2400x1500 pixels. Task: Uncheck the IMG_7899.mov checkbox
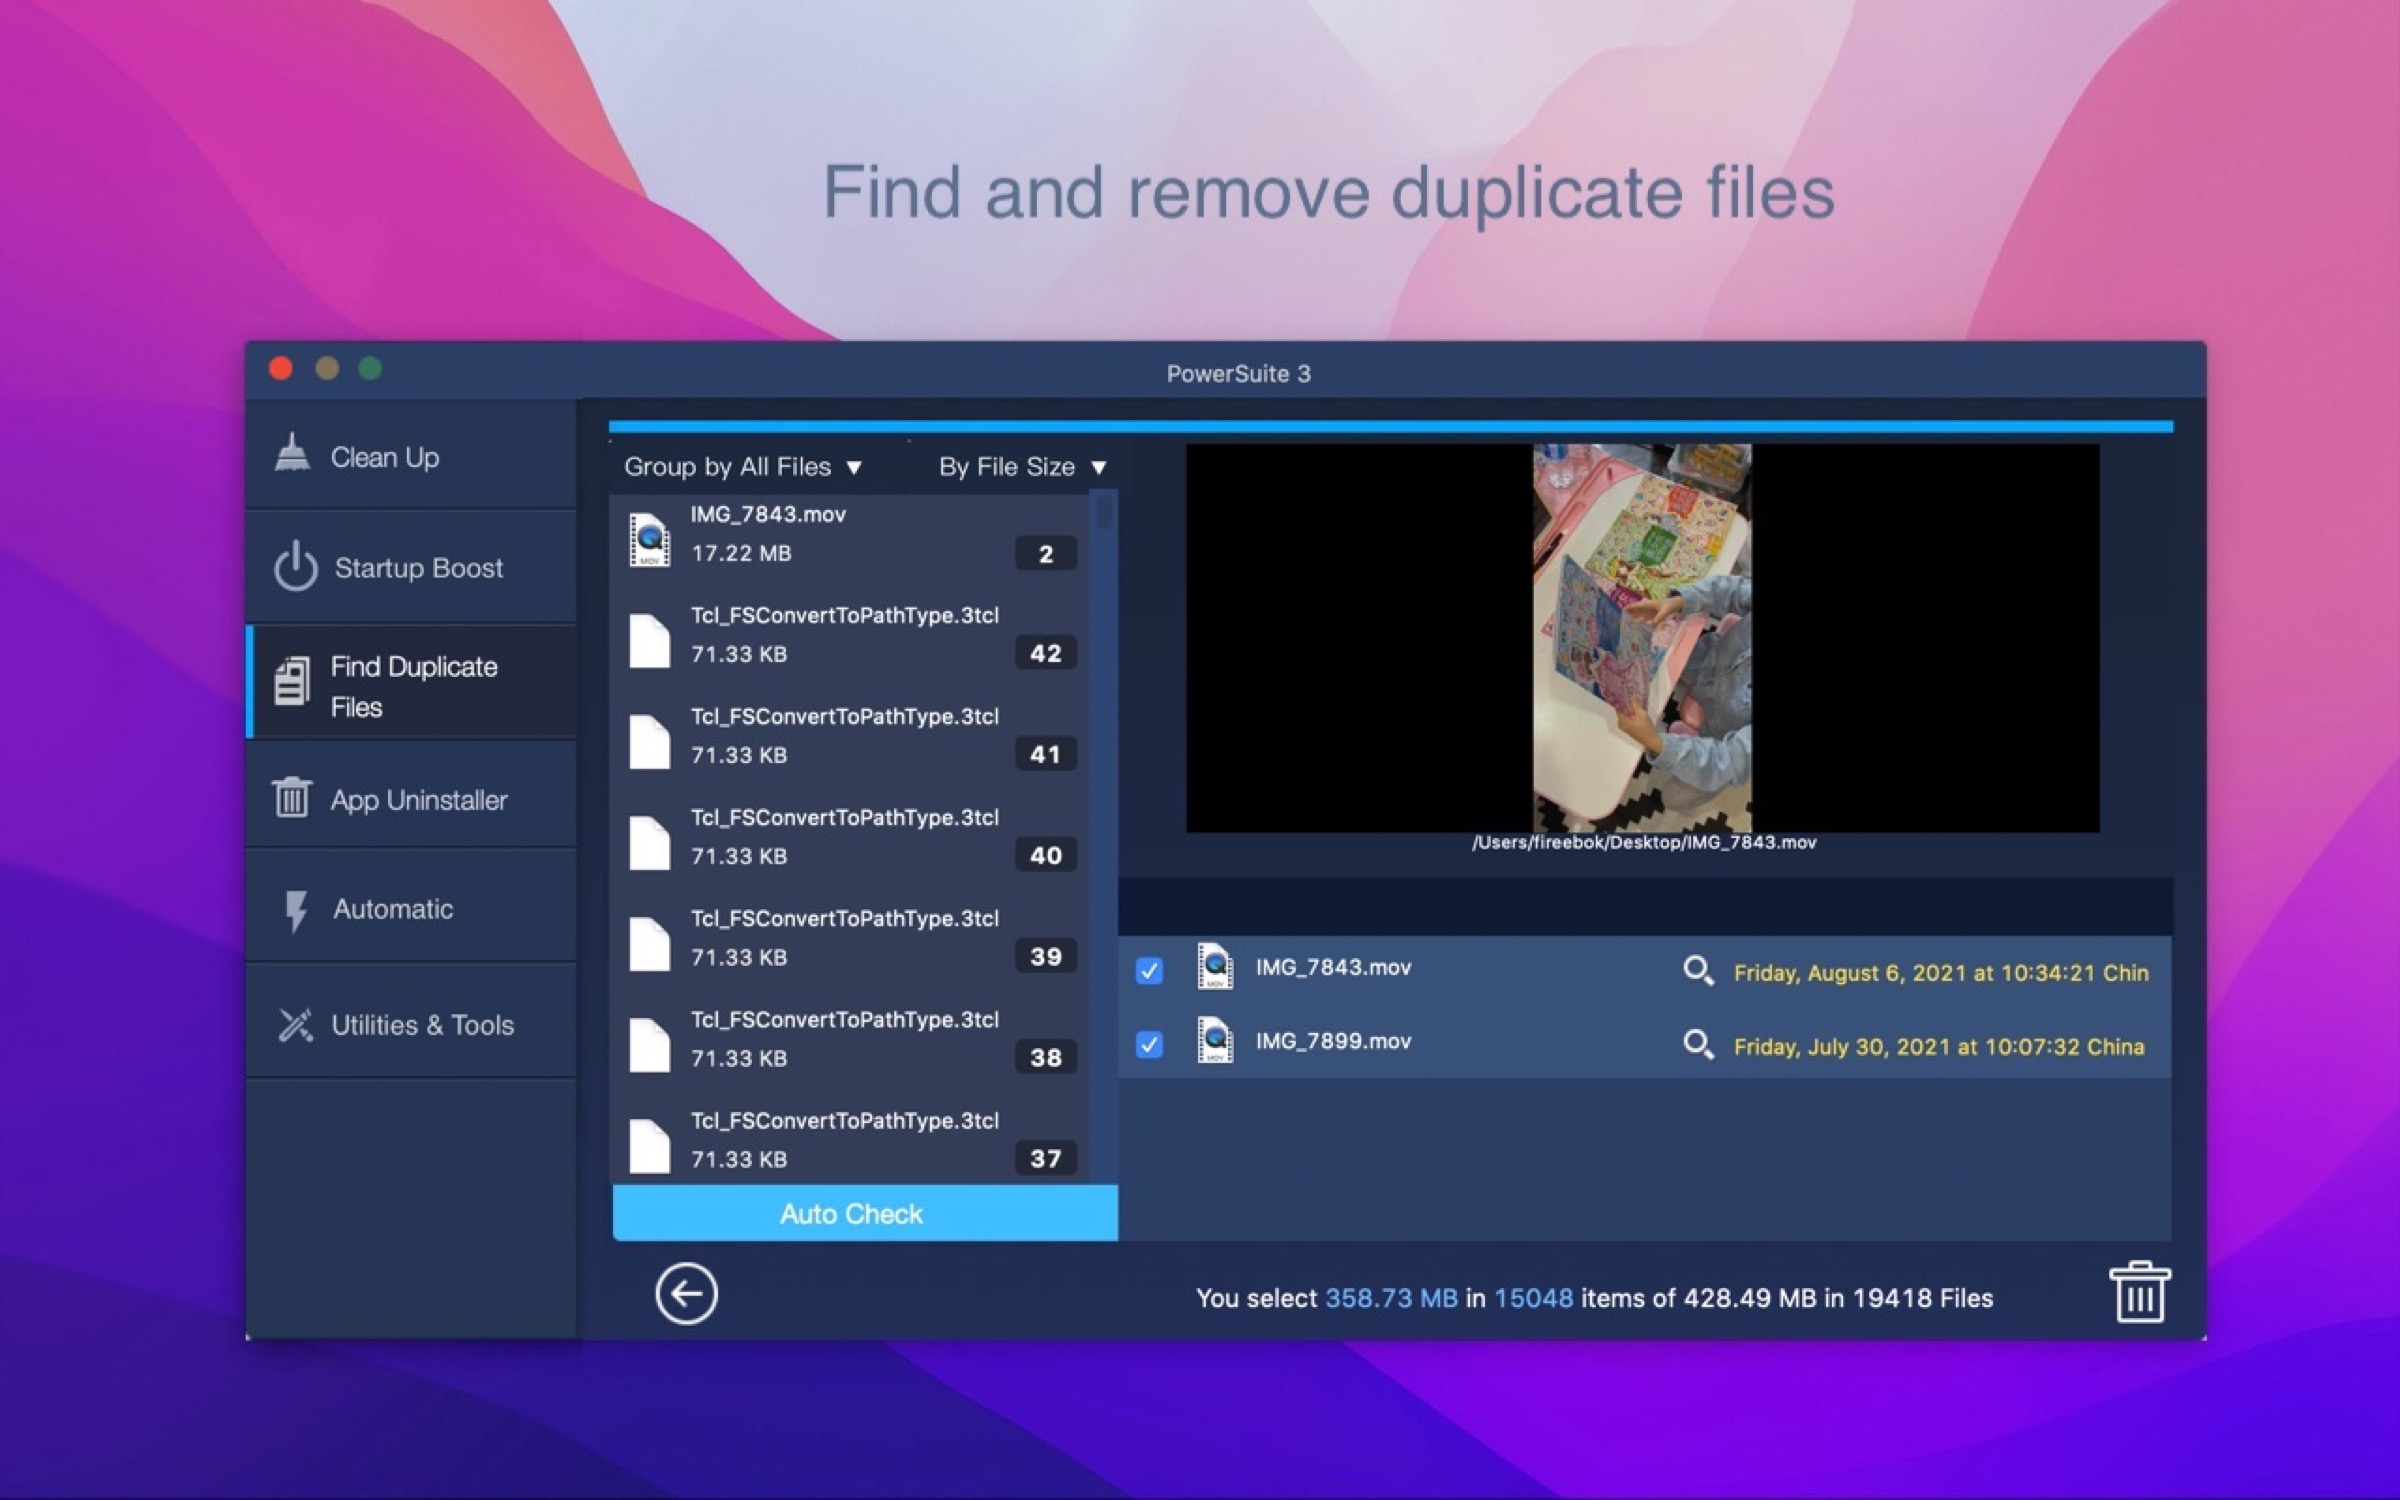click(x=1149, y=1044)
